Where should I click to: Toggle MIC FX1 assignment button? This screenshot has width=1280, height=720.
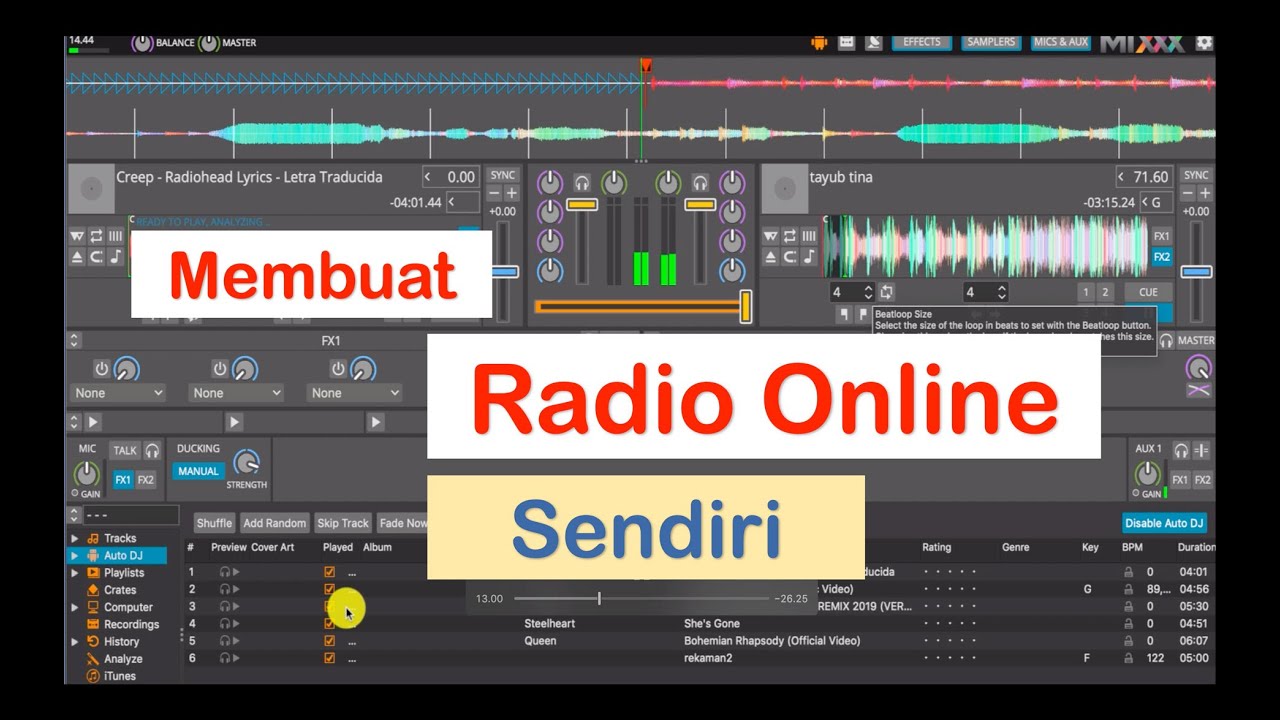[123, 480]
